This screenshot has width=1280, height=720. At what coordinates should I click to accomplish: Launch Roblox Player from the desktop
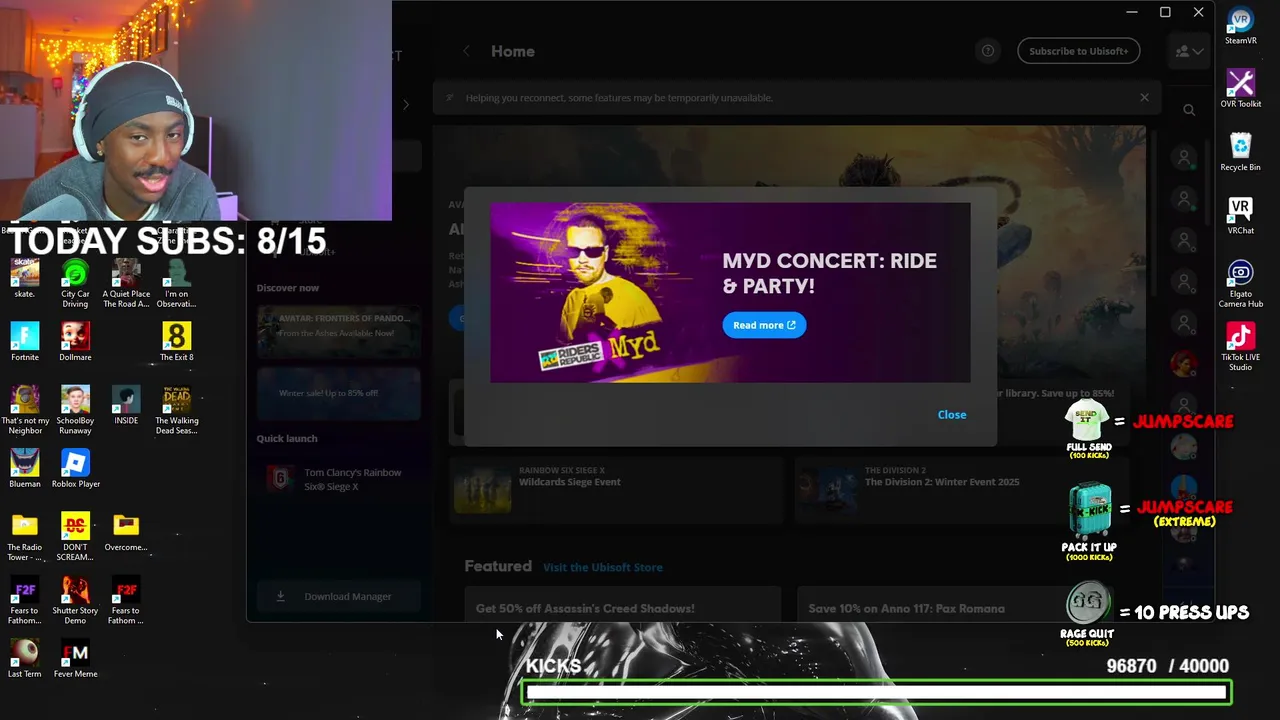pyautogui.click(x=75, y=468)
